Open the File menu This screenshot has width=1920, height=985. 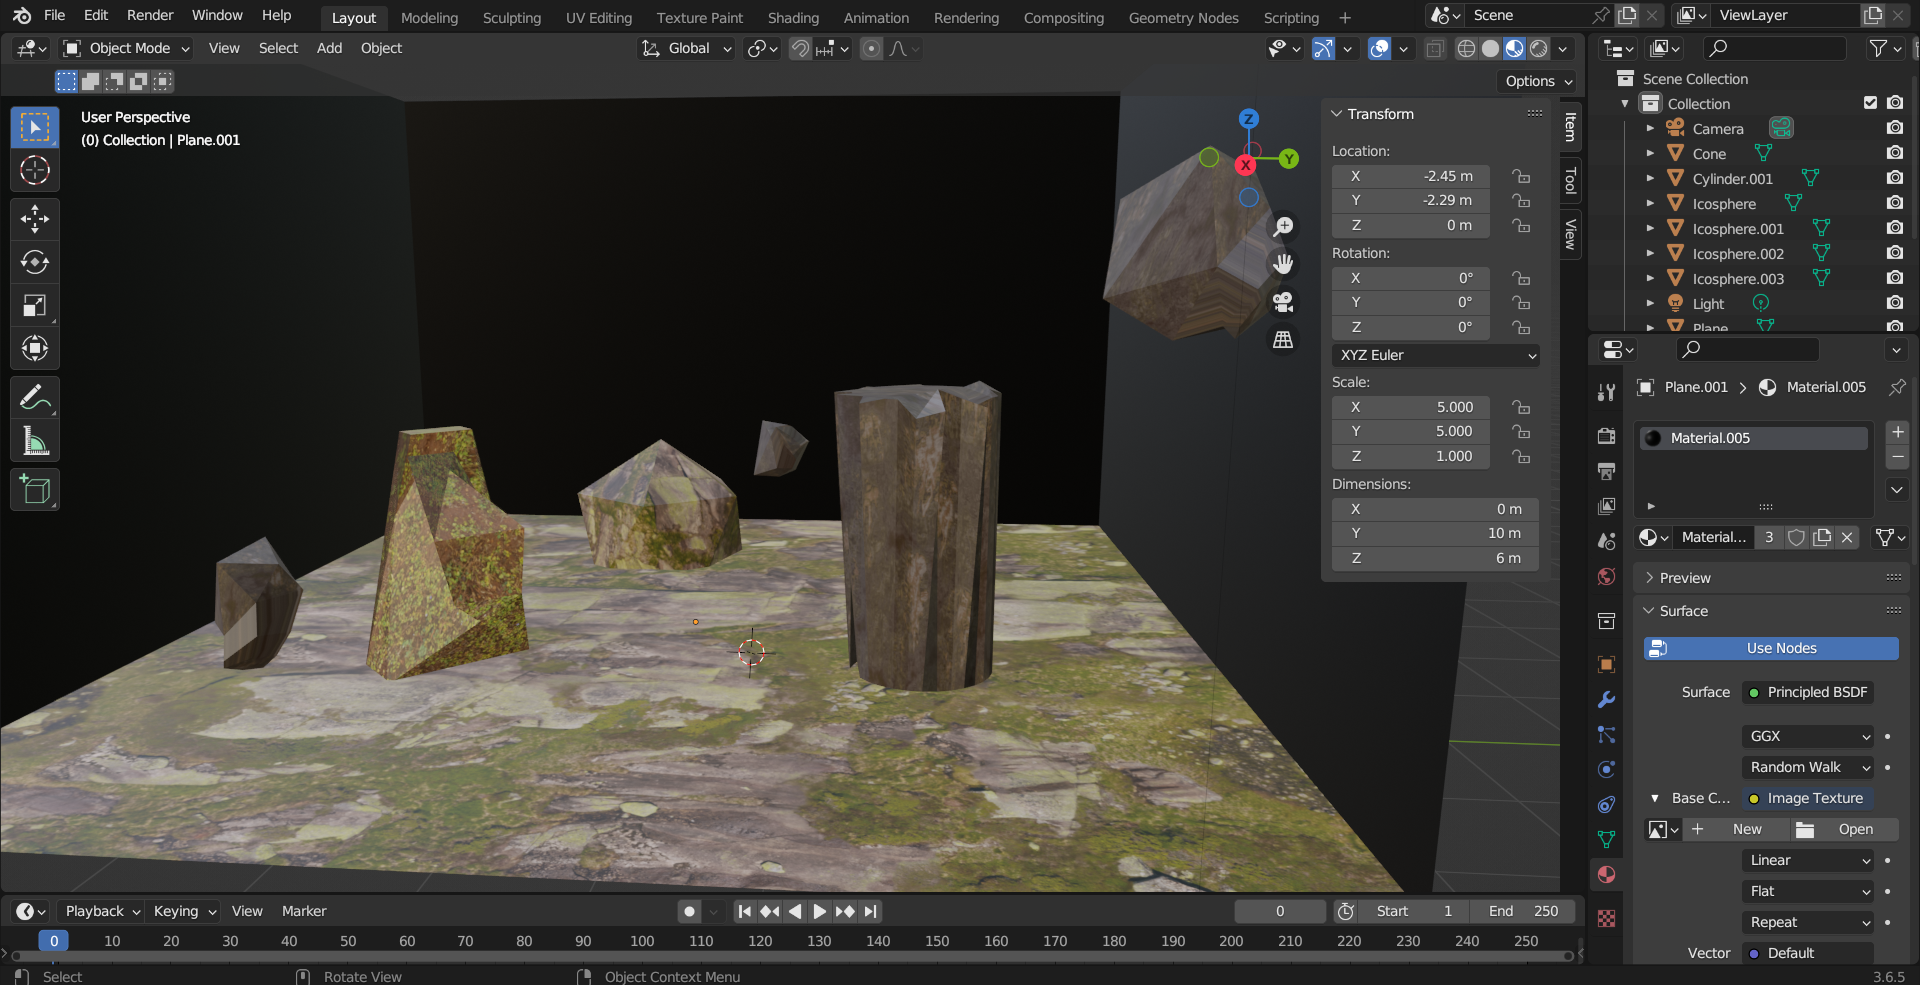click(x=55, y=15)
